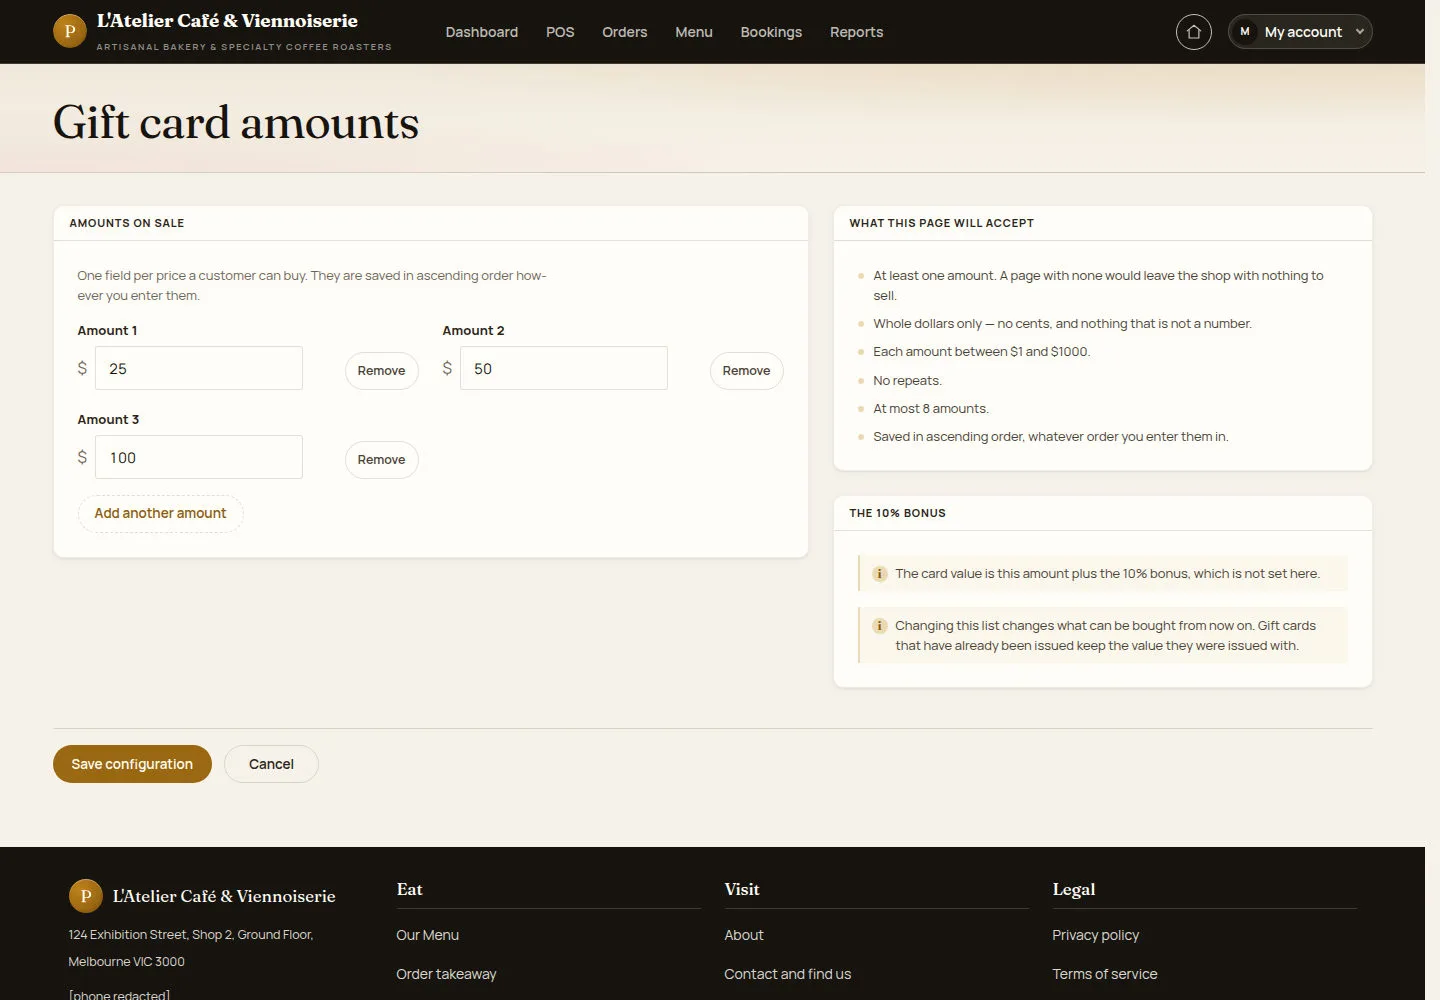1440x1000 pixels.
Task: Click the Legal footer column heading
Action: pos(1073,889)
